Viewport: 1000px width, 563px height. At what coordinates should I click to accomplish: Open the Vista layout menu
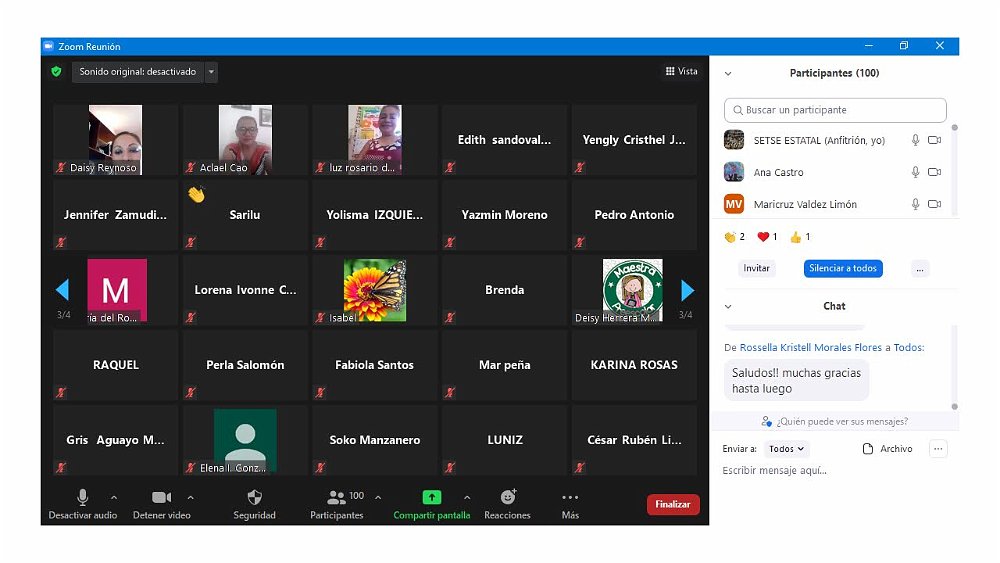click(682, 72)
